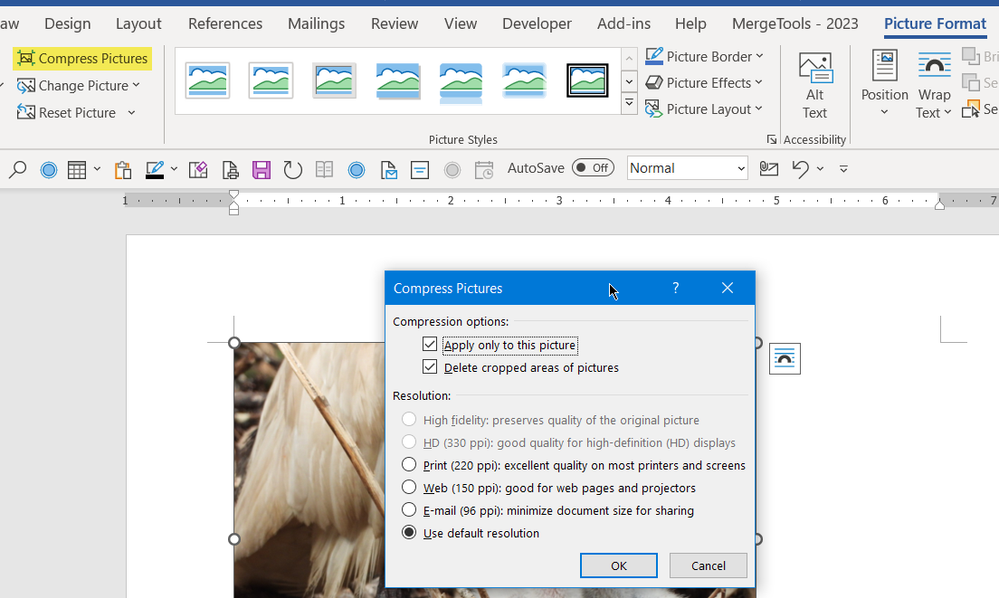Click the Picture Effects icon
The image size is (999, 598).
tap(654, 83)
